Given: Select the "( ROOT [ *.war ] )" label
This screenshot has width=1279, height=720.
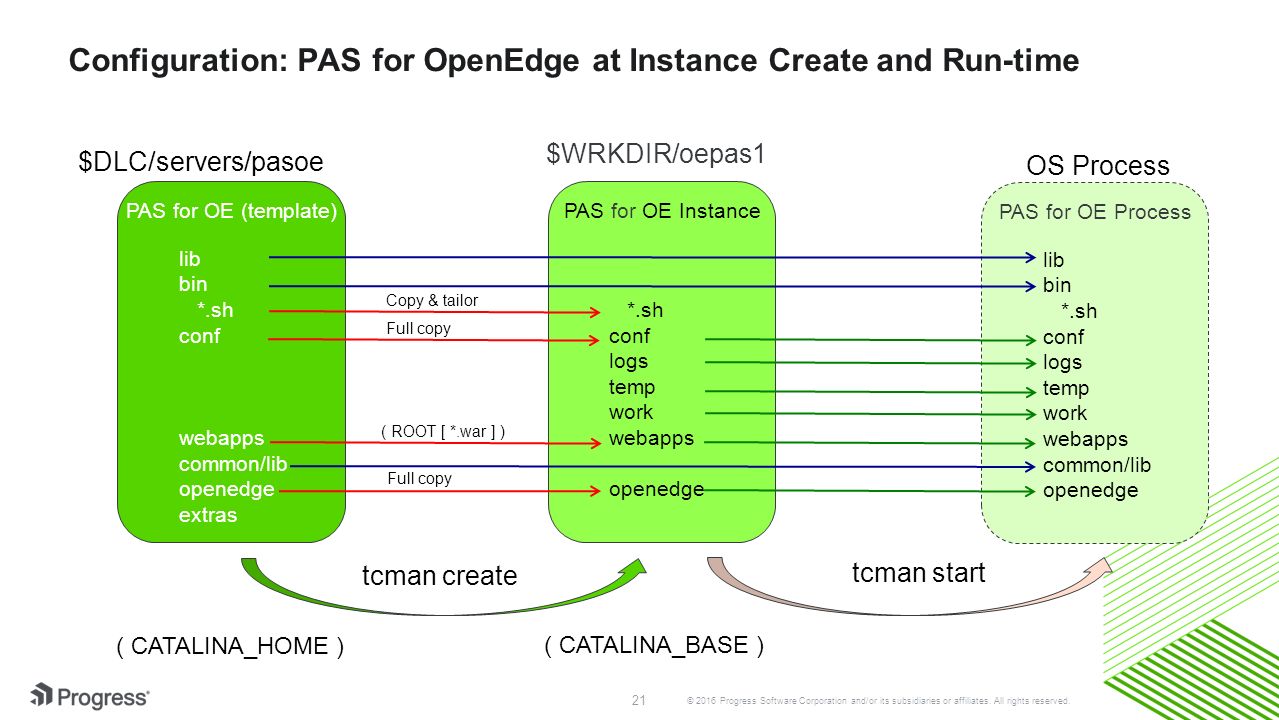Looking at the screenshot, I should point(443,431).
